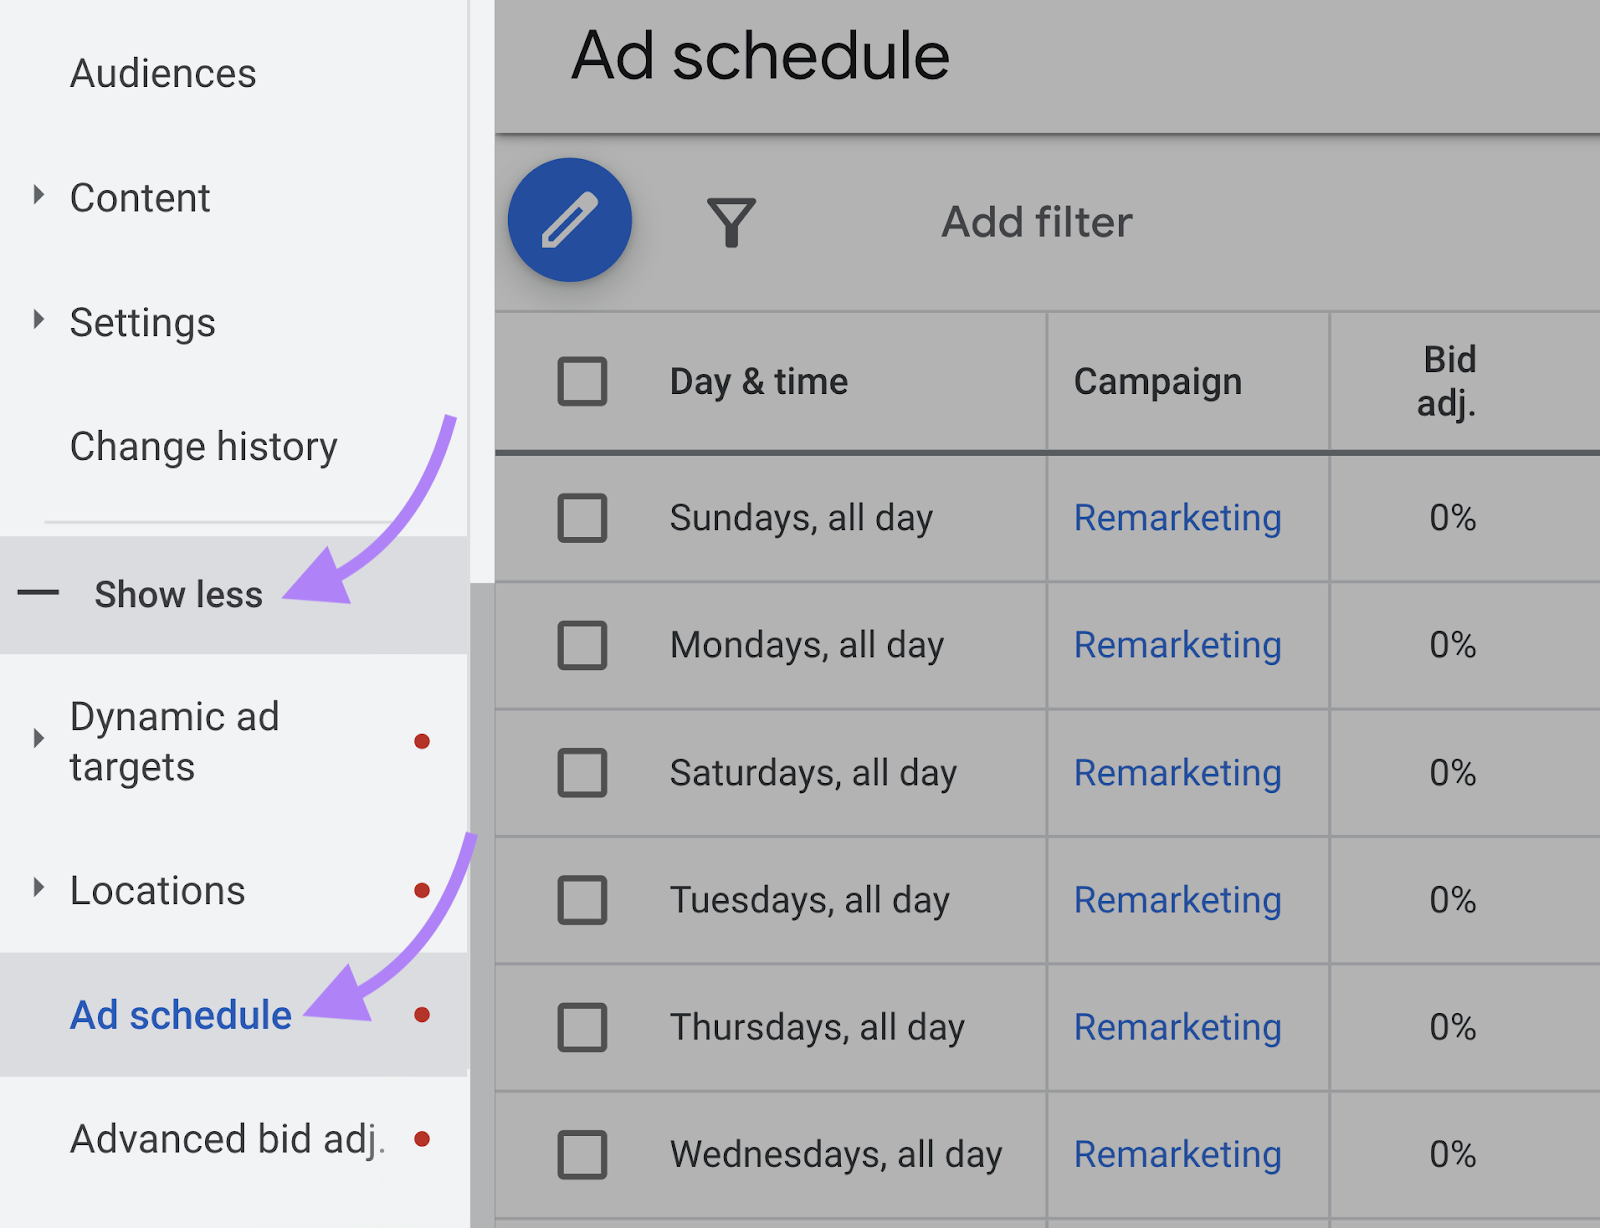
Task: Check the Mondays, all day row checkbox
Action: [583, 646]
